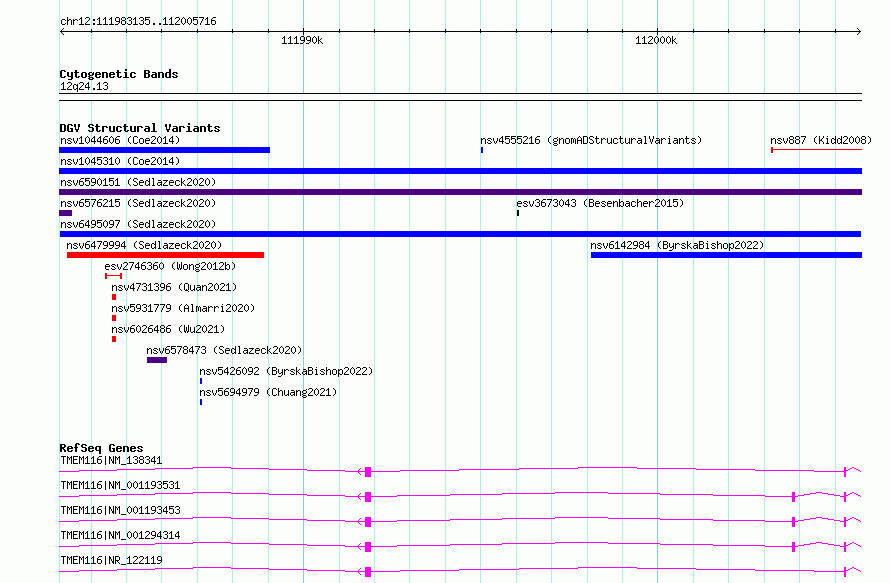Click the 112000k ruler label
The width and height of the screenshot is (890, 583).
(656, 40)
